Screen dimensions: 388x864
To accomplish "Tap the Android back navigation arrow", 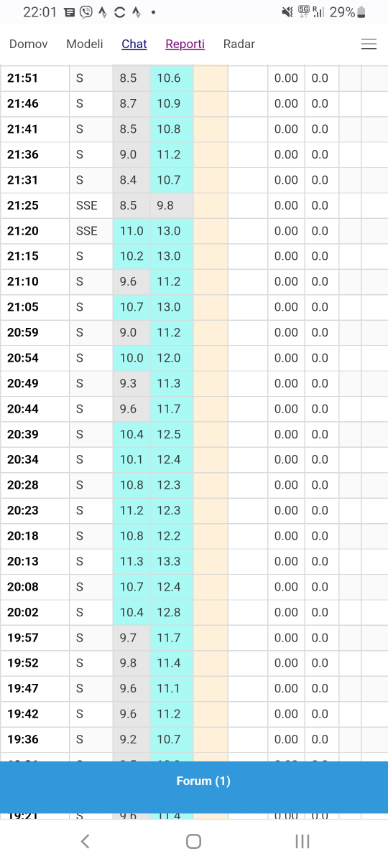I will point(85,841).
